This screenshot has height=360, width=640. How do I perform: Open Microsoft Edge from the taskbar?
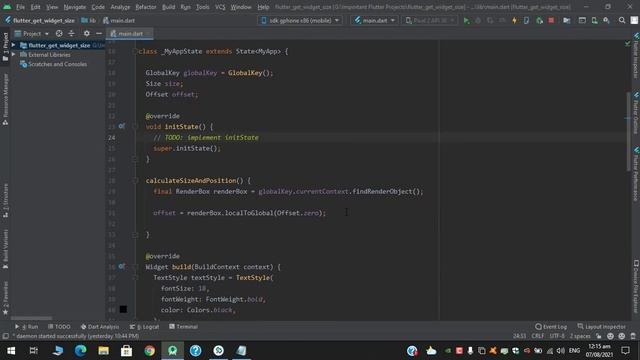coord(80,351)
